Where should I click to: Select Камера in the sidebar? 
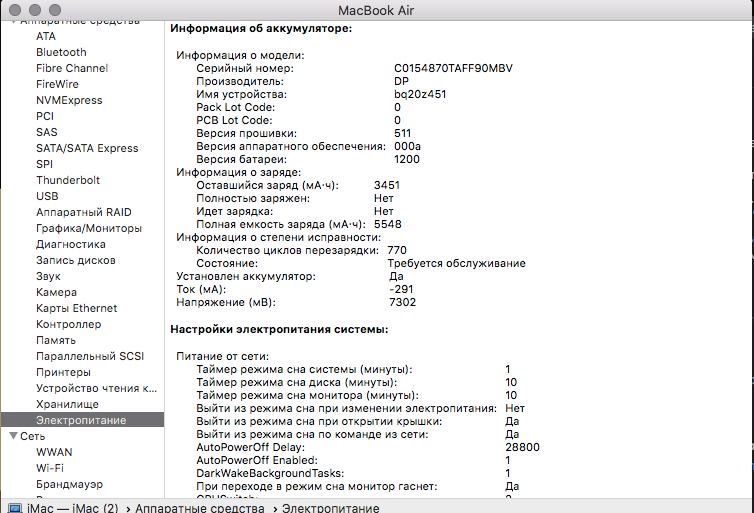[56, 292]
